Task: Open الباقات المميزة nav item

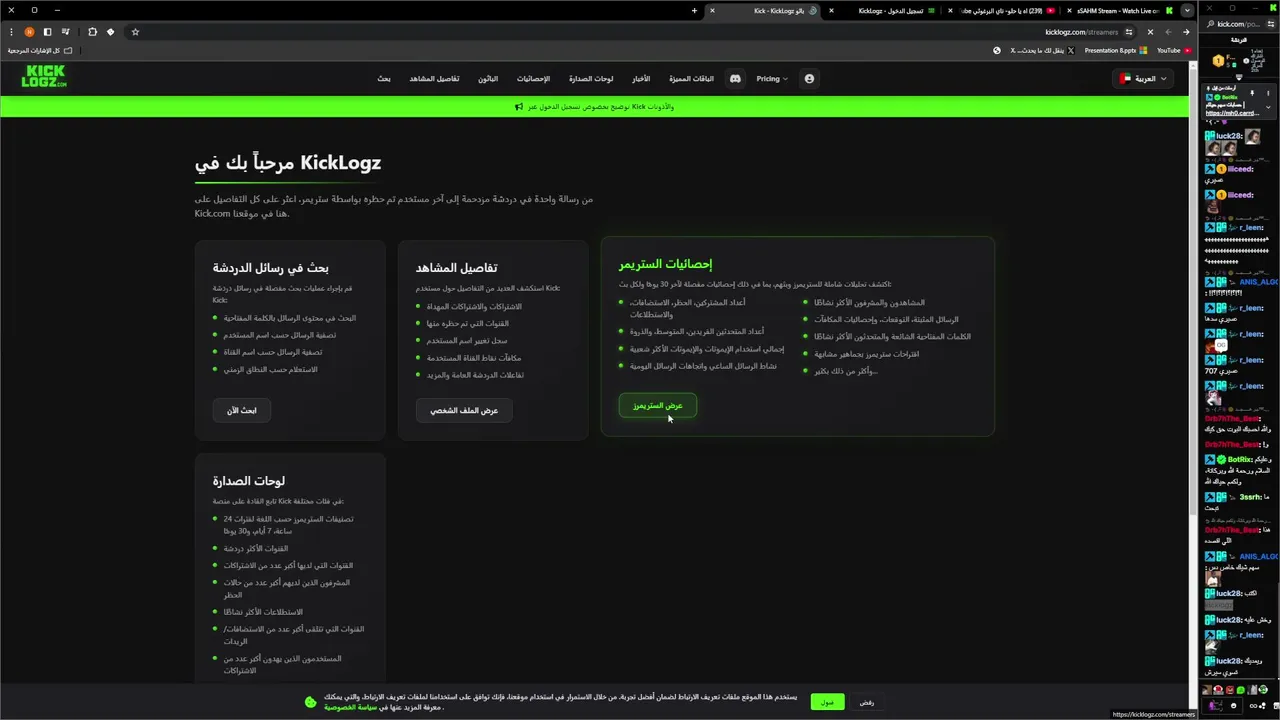Action: (691, 78)
